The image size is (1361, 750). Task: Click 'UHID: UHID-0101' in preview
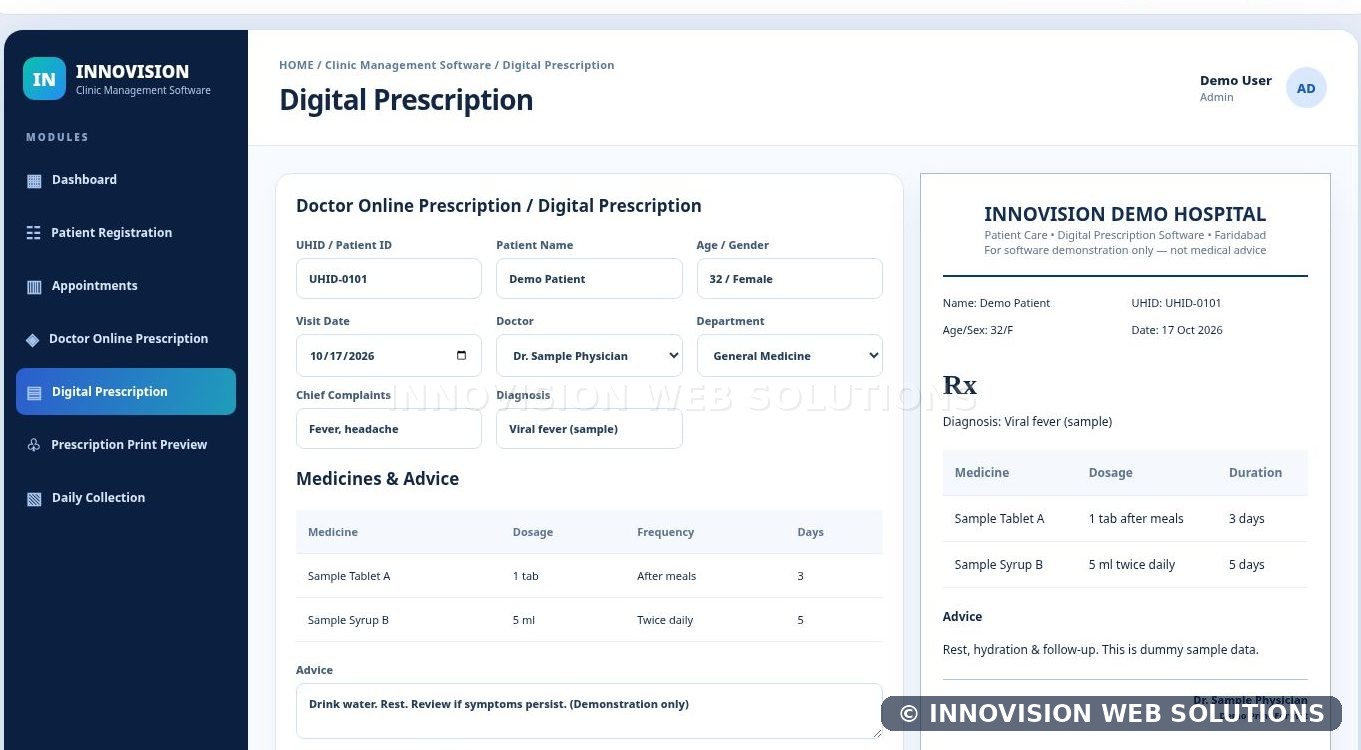coord(1176,303)
